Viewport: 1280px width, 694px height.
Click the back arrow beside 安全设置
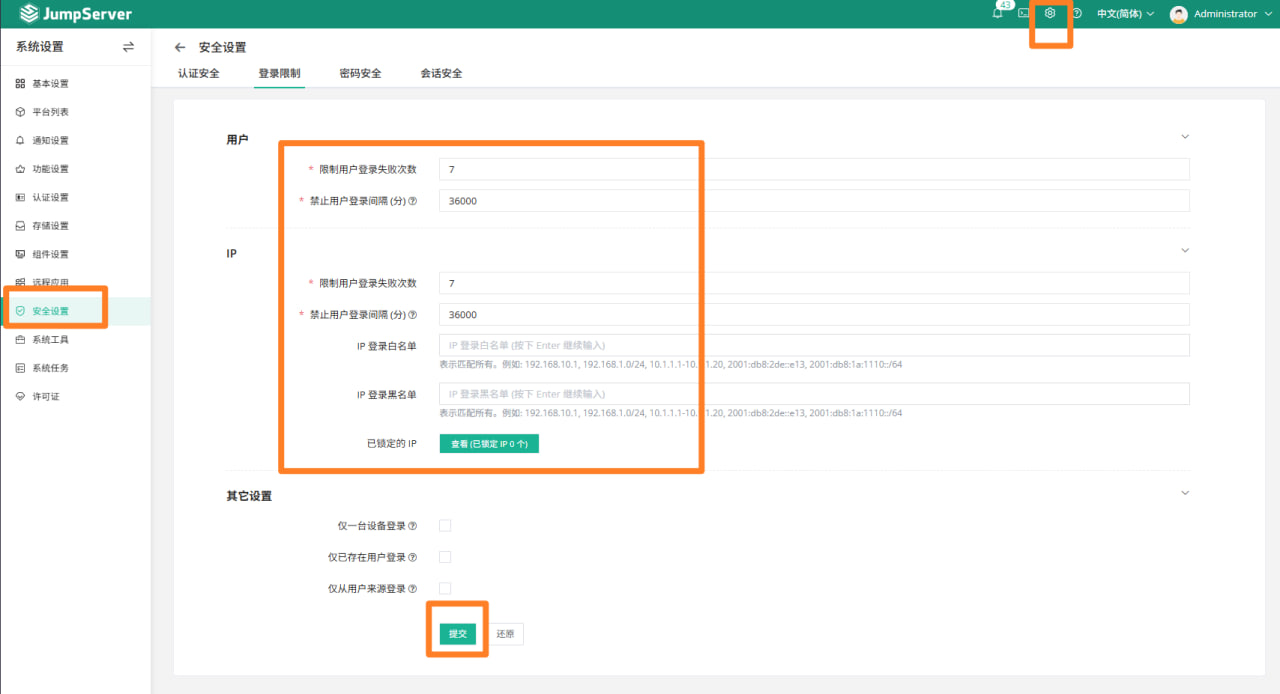(x=180, y=47)
